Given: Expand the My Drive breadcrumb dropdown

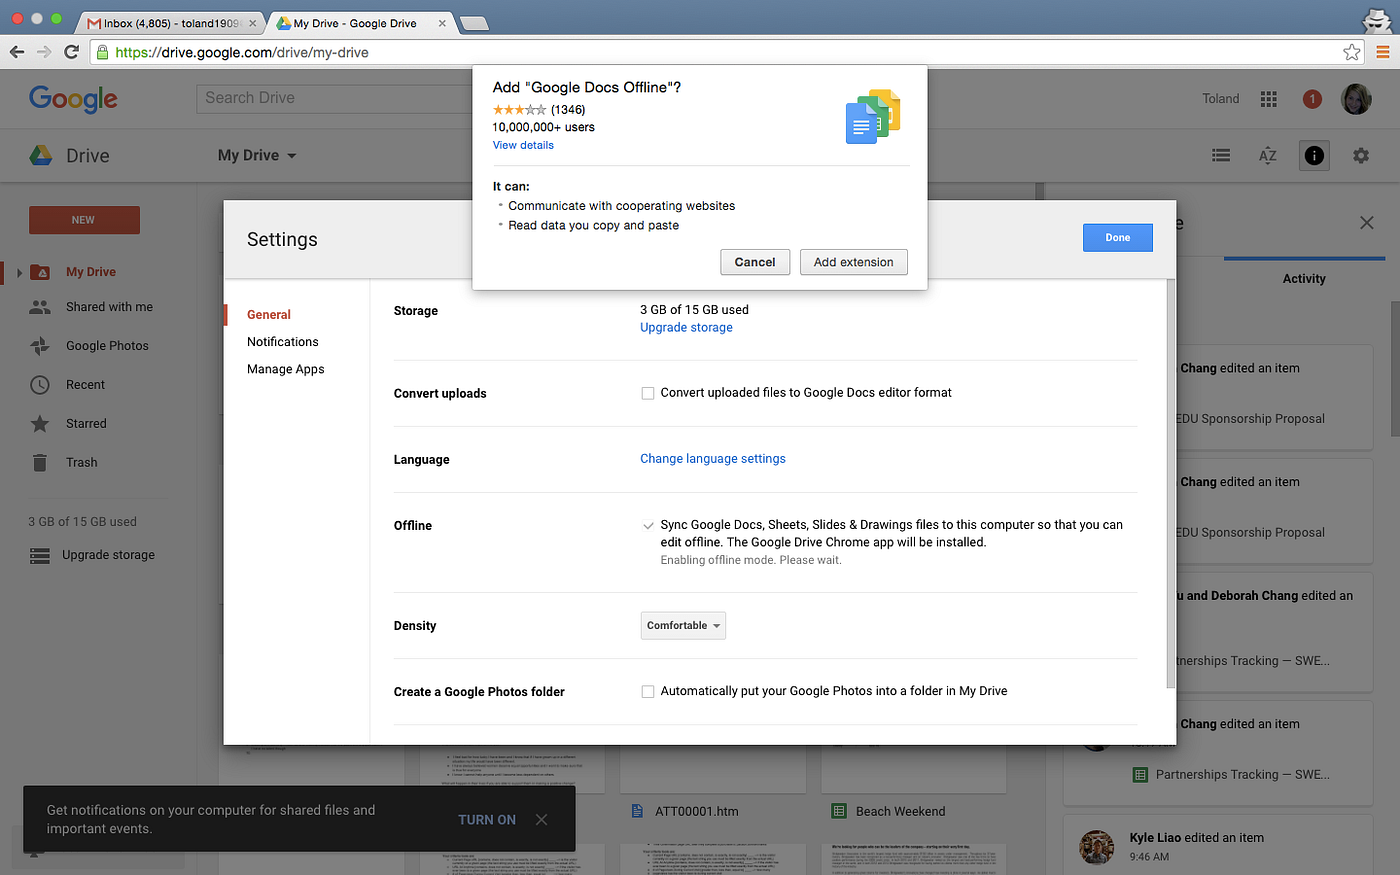Looking at the screenshot, I should coord(290,155).
